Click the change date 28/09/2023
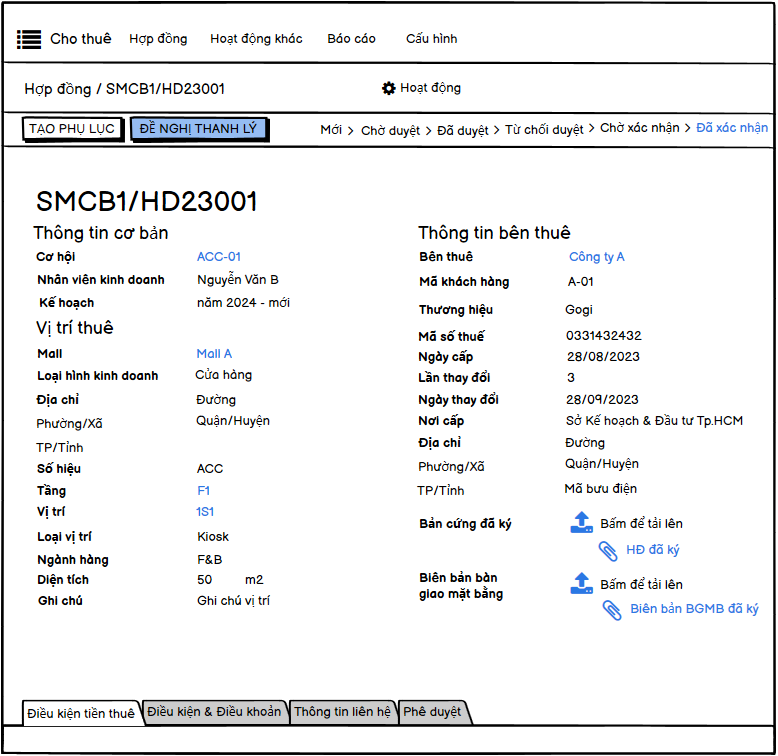The image size is (778, 756). 602,400
